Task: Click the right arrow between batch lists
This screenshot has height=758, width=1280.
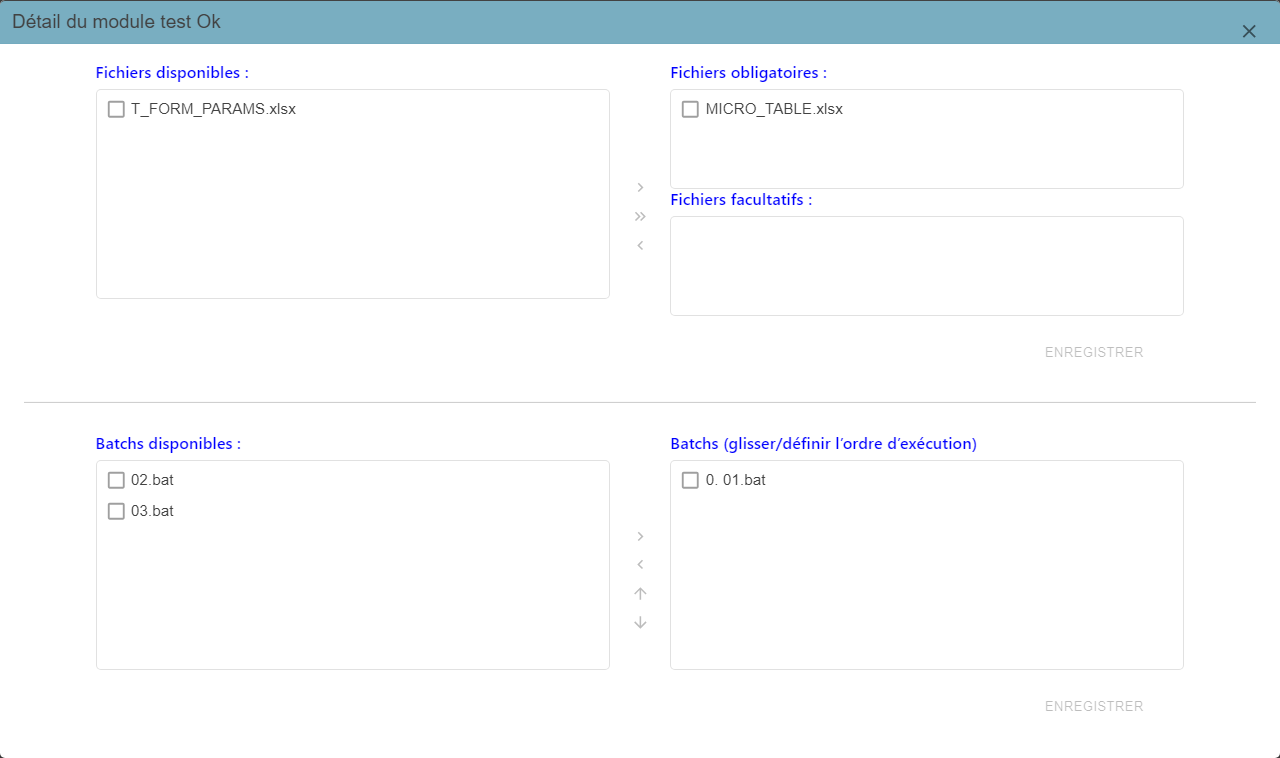Action: [640, 536]
